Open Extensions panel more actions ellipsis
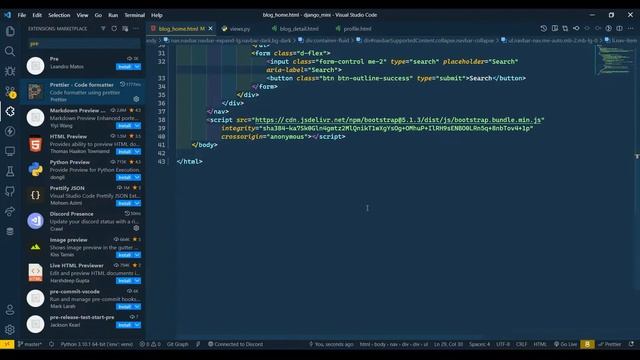 (x=136, y=29)
